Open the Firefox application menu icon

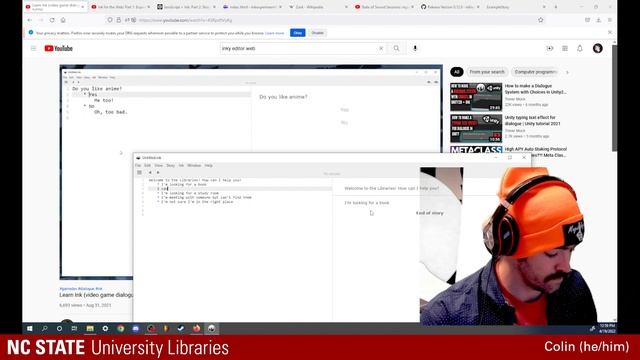(610, 20)
